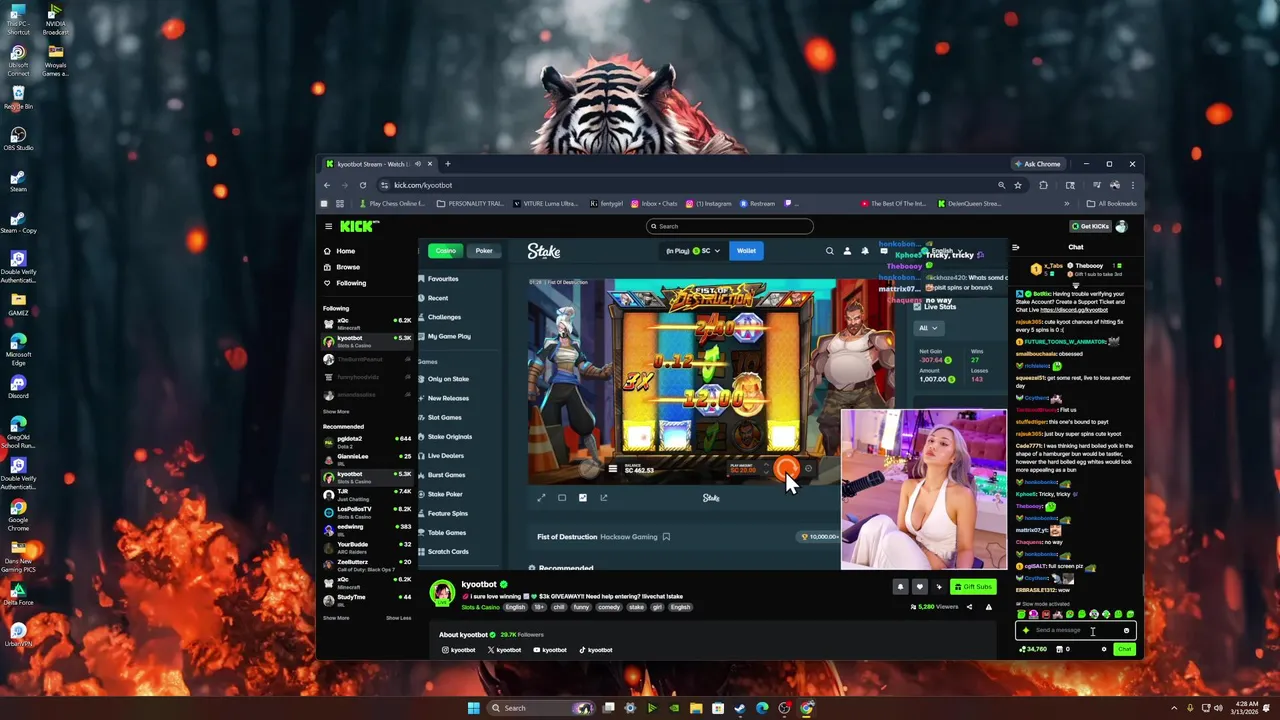This screenshot has height=720, width=1280.
Task: Open the user profile avatar menu
Action: pyautogui.click(x=1121, y=226)
